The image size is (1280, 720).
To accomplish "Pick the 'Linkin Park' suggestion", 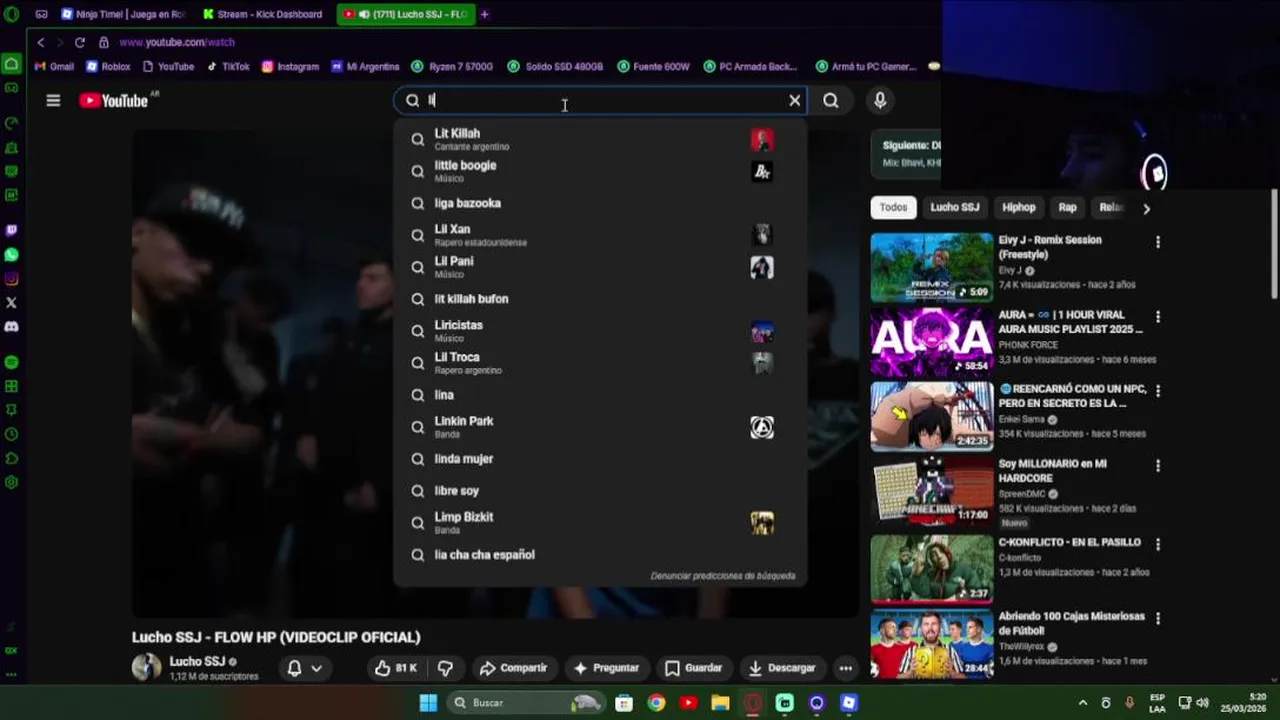I will point(600,427).
